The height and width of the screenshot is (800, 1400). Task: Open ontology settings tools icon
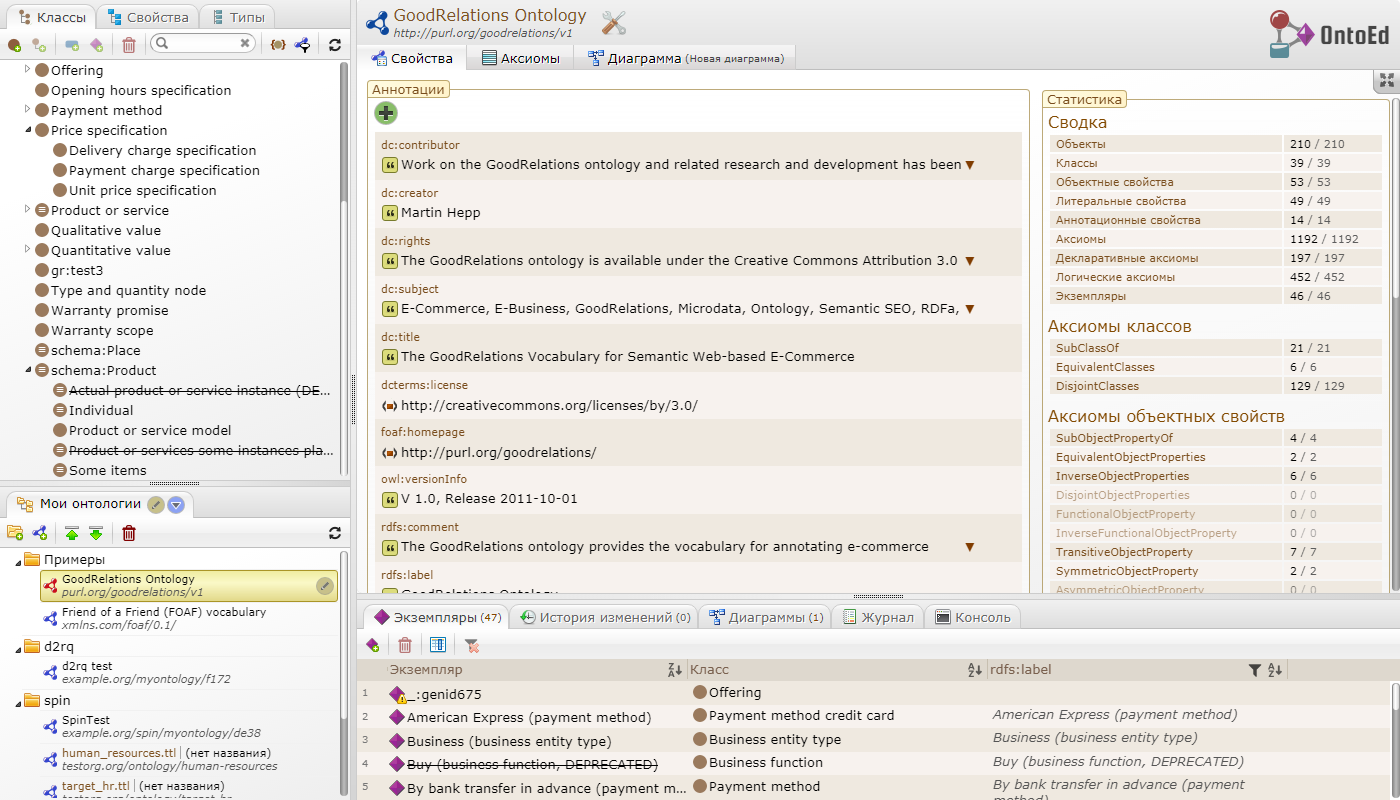tap(614, 24)
